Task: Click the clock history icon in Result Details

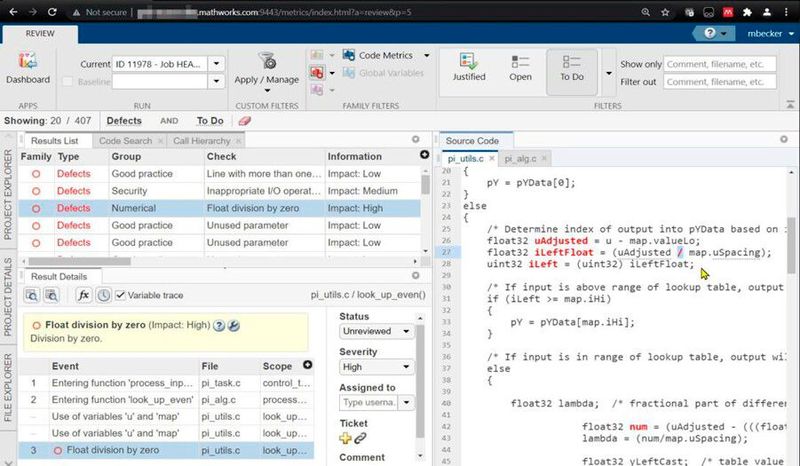Action: point(104,295)
